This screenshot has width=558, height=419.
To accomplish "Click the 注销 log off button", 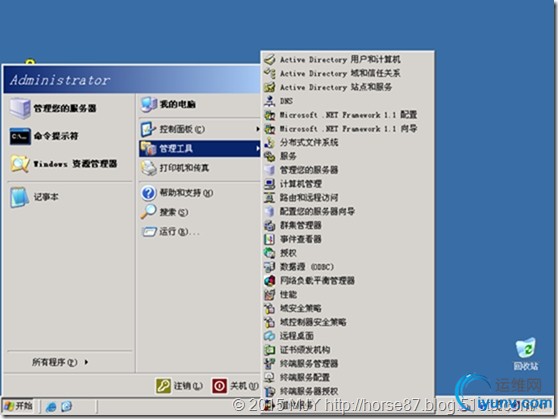I will [180, 386].
